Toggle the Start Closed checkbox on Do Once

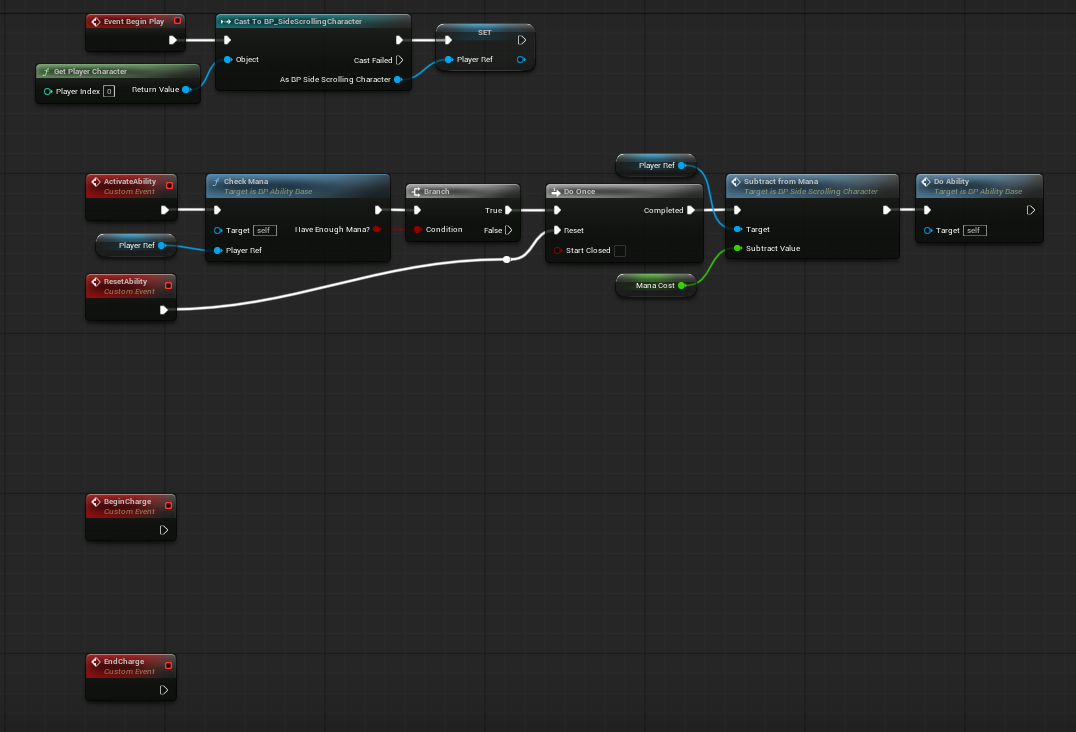pos(618,251)
